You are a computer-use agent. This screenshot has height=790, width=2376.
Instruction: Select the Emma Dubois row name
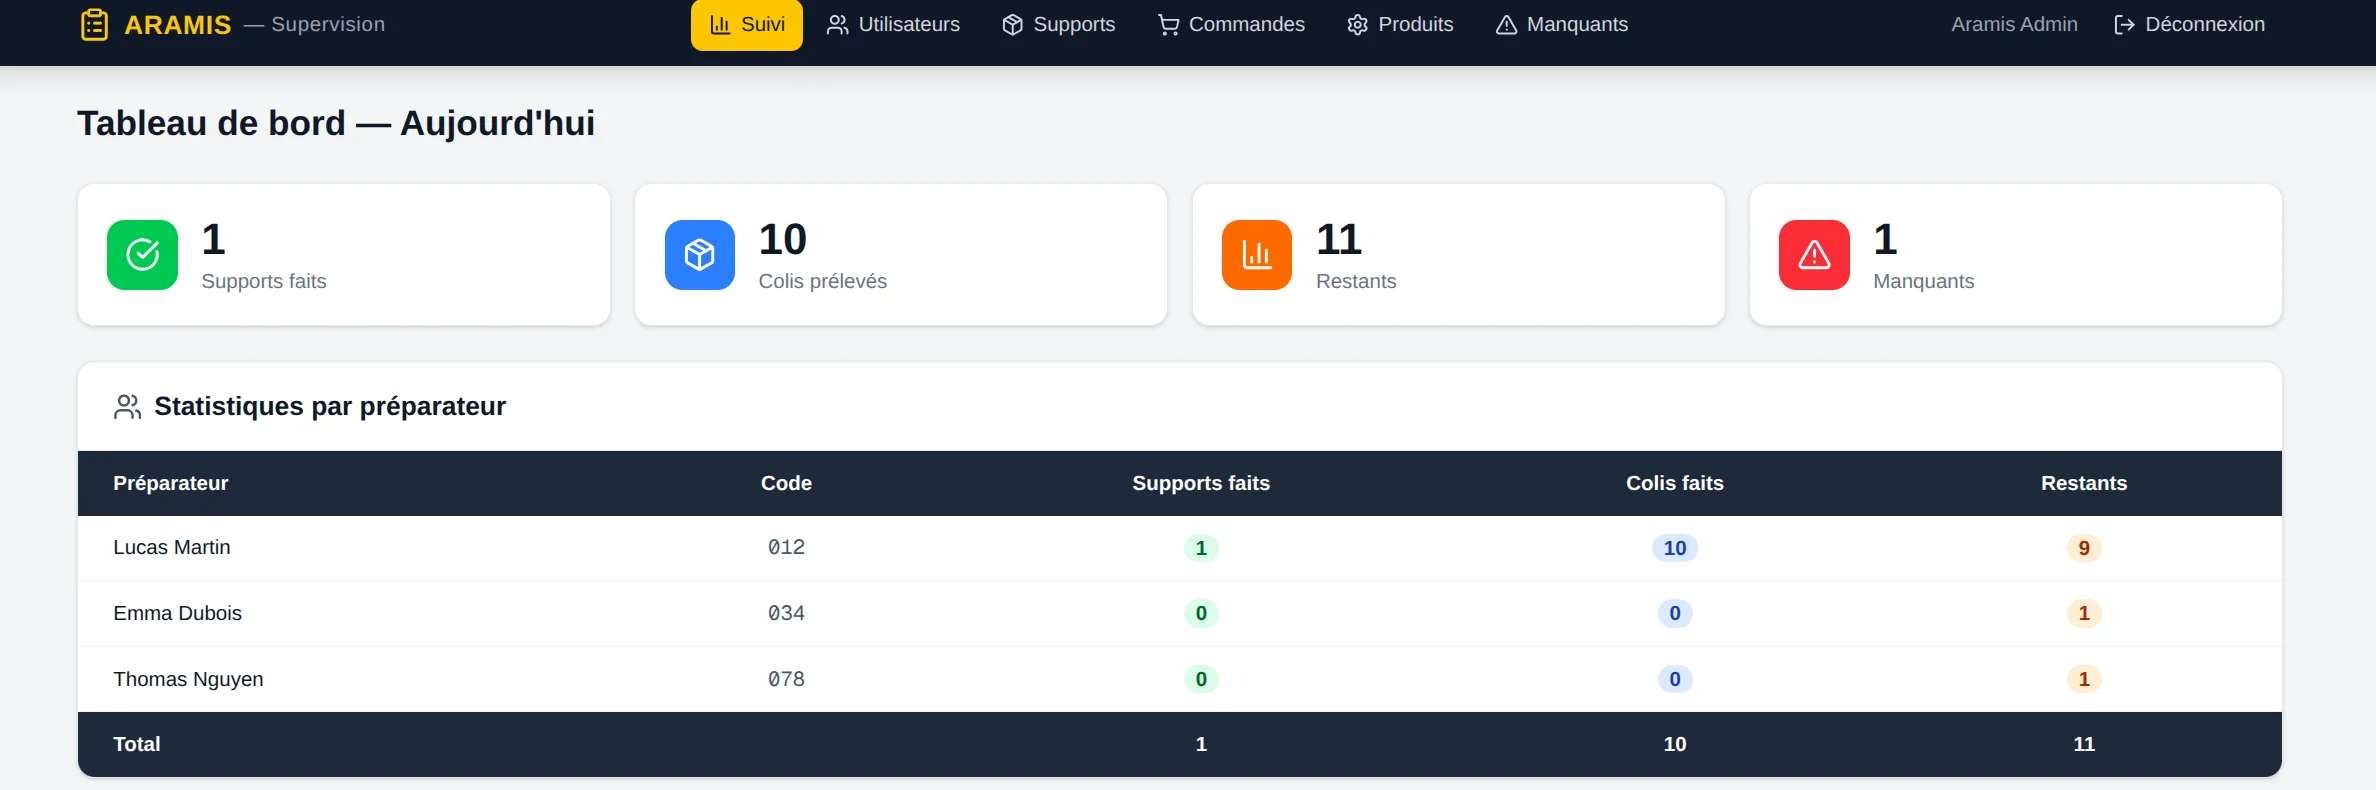[178, 613]
